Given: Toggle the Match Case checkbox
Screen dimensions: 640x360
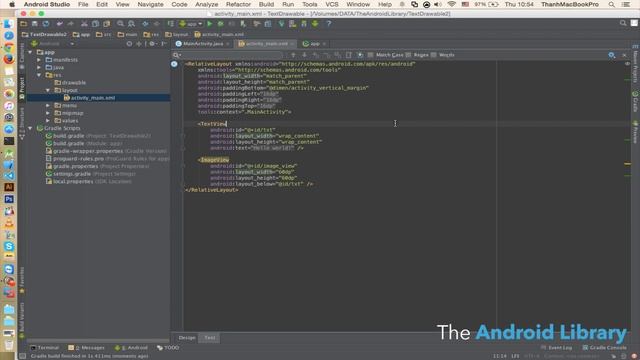Looking at the screenshot, I should coord(370,55).
